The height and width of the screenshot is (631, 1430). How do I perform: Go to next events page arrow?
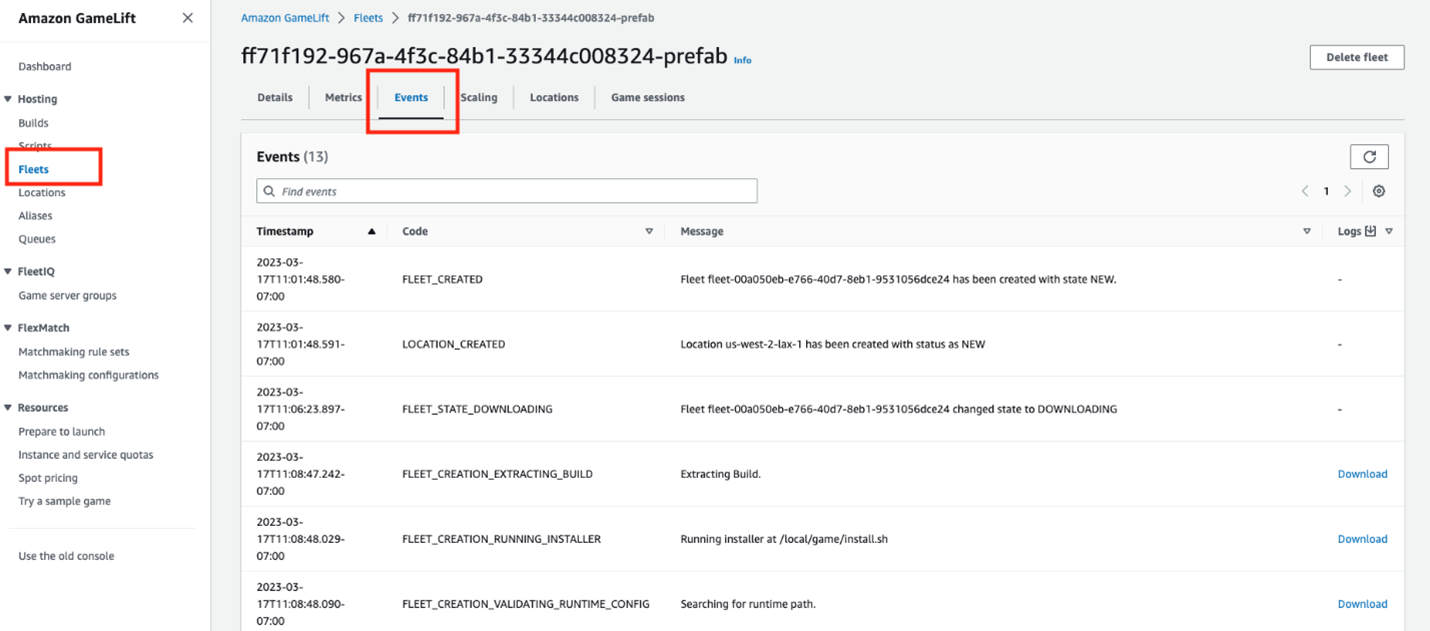pyautogui.click(x=1348, y=191)
